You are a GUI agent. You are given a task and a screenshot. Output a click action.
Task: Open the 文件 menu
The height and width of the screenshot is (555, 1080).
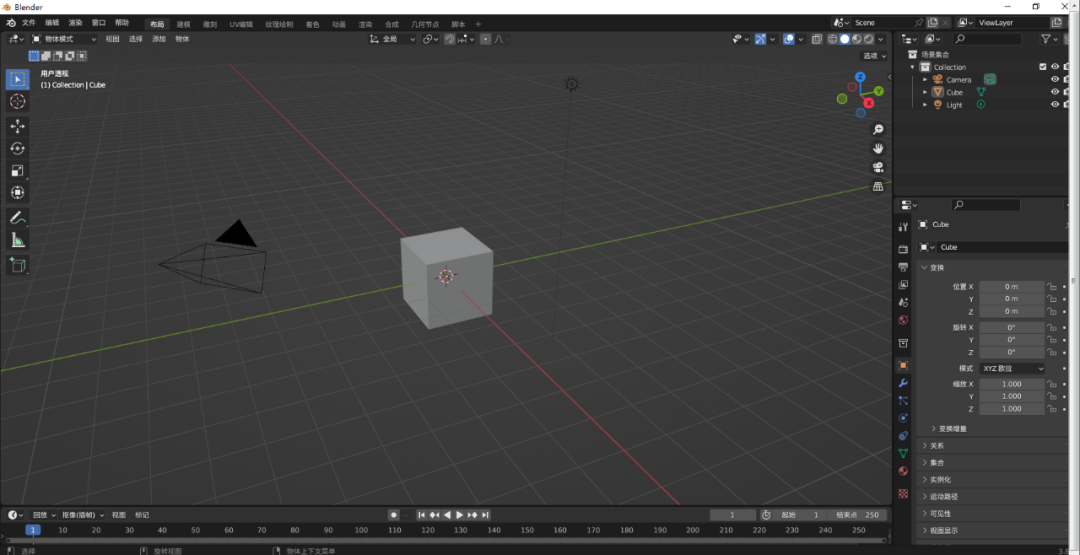(28, 22)
